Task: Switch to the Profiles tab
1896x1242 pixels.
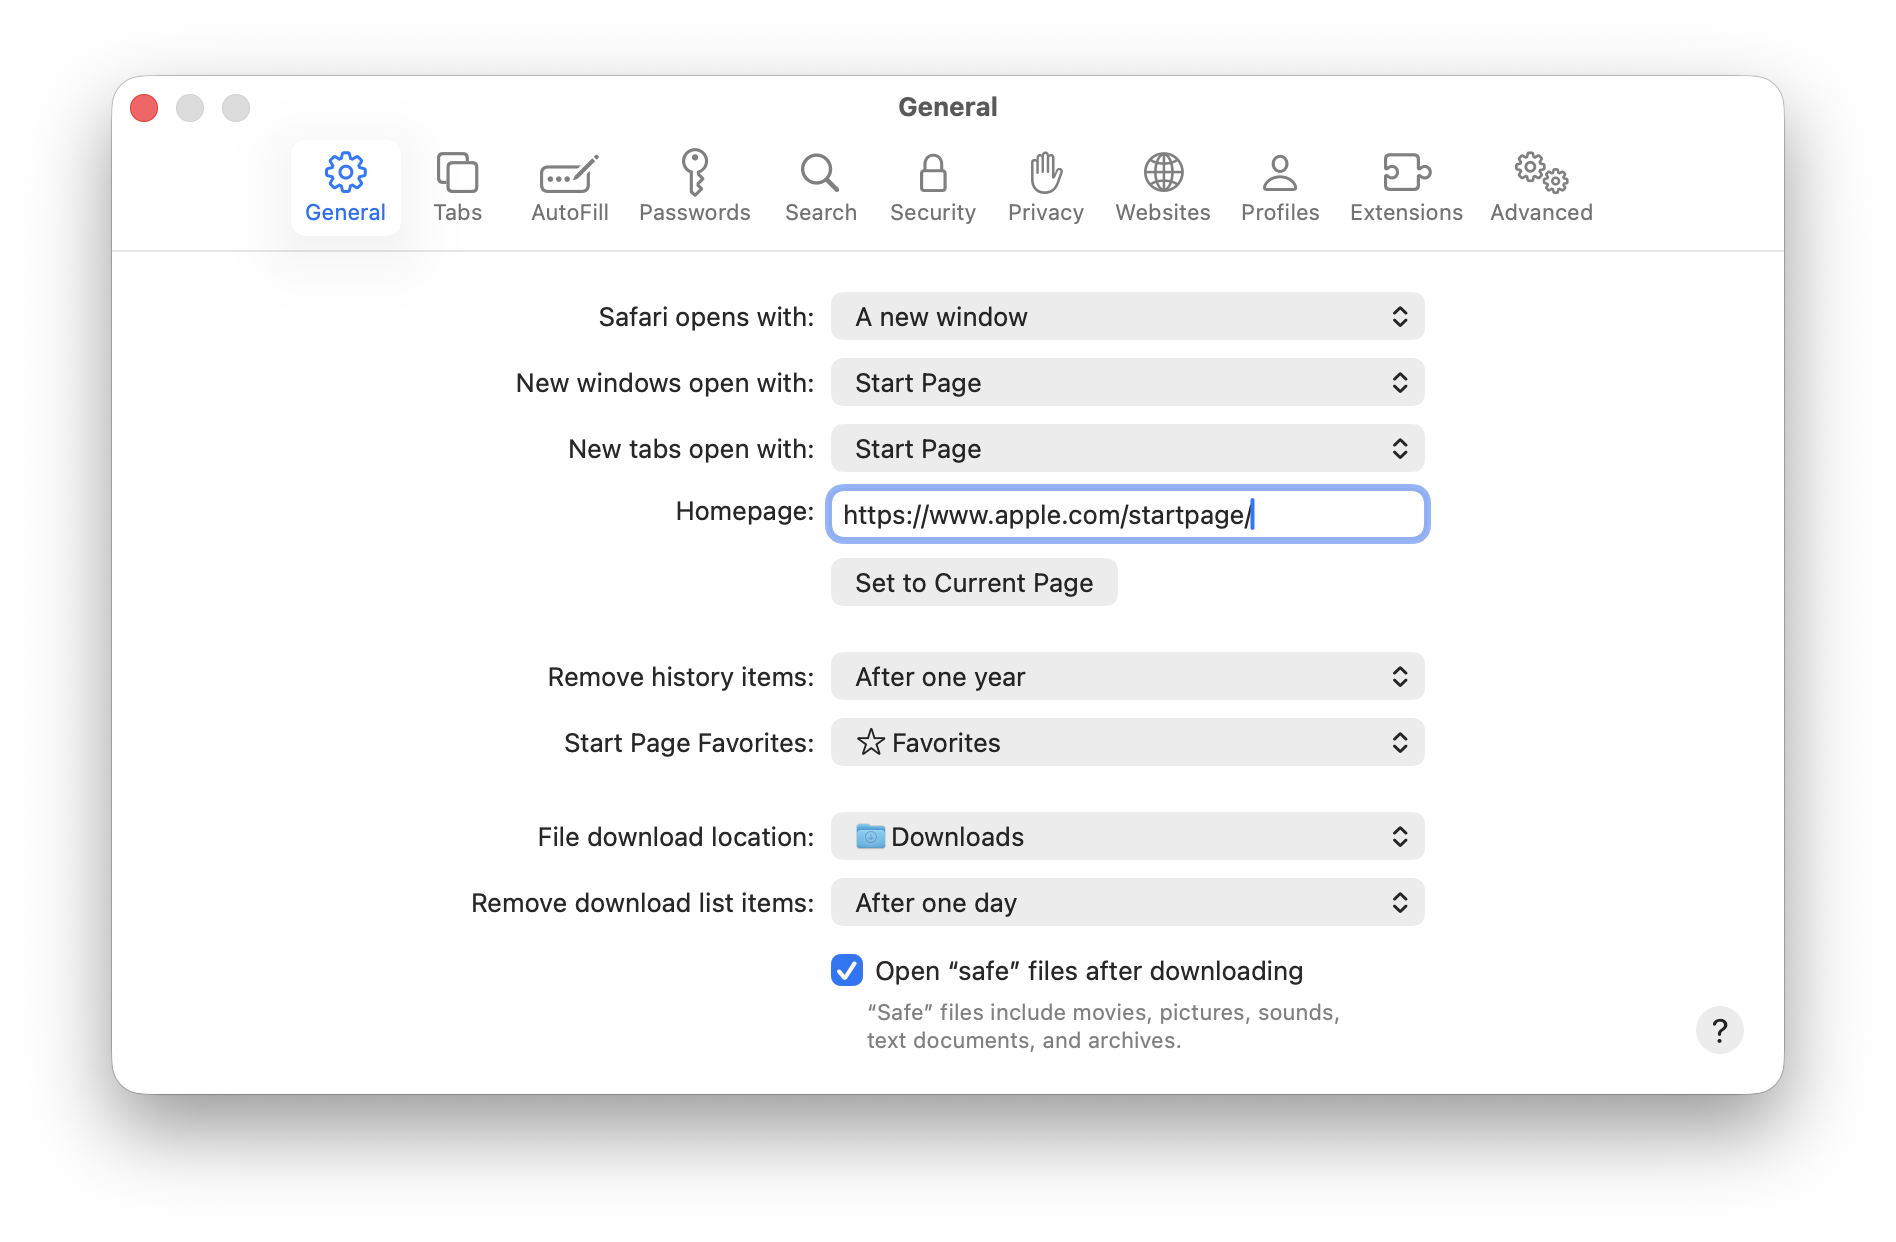Action: point(1279,187)
